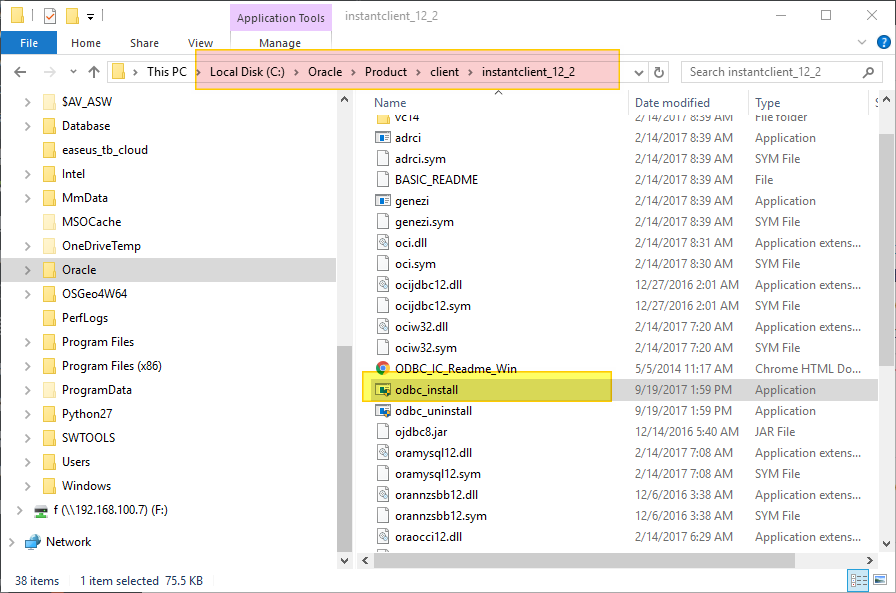The width and height of the screenshot is (896, 593).
Task: Click the ojdbc8.jar file icon
Action: (382, 431)
